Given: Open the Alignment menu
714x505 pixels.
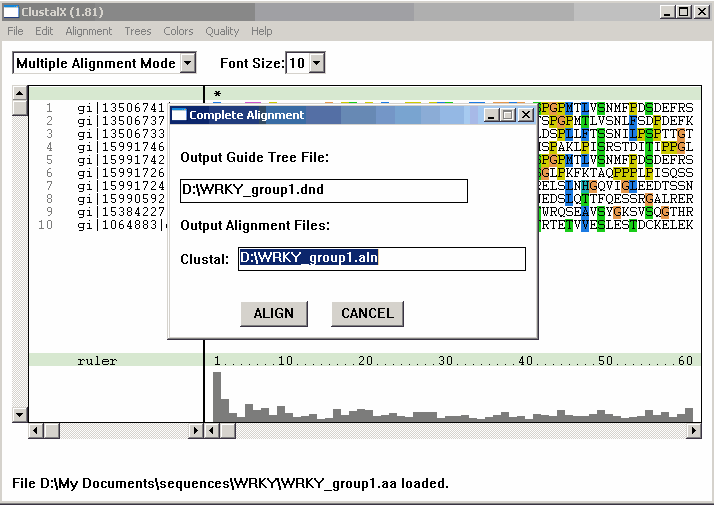Looking at the screenshot, I should point(88,31).
